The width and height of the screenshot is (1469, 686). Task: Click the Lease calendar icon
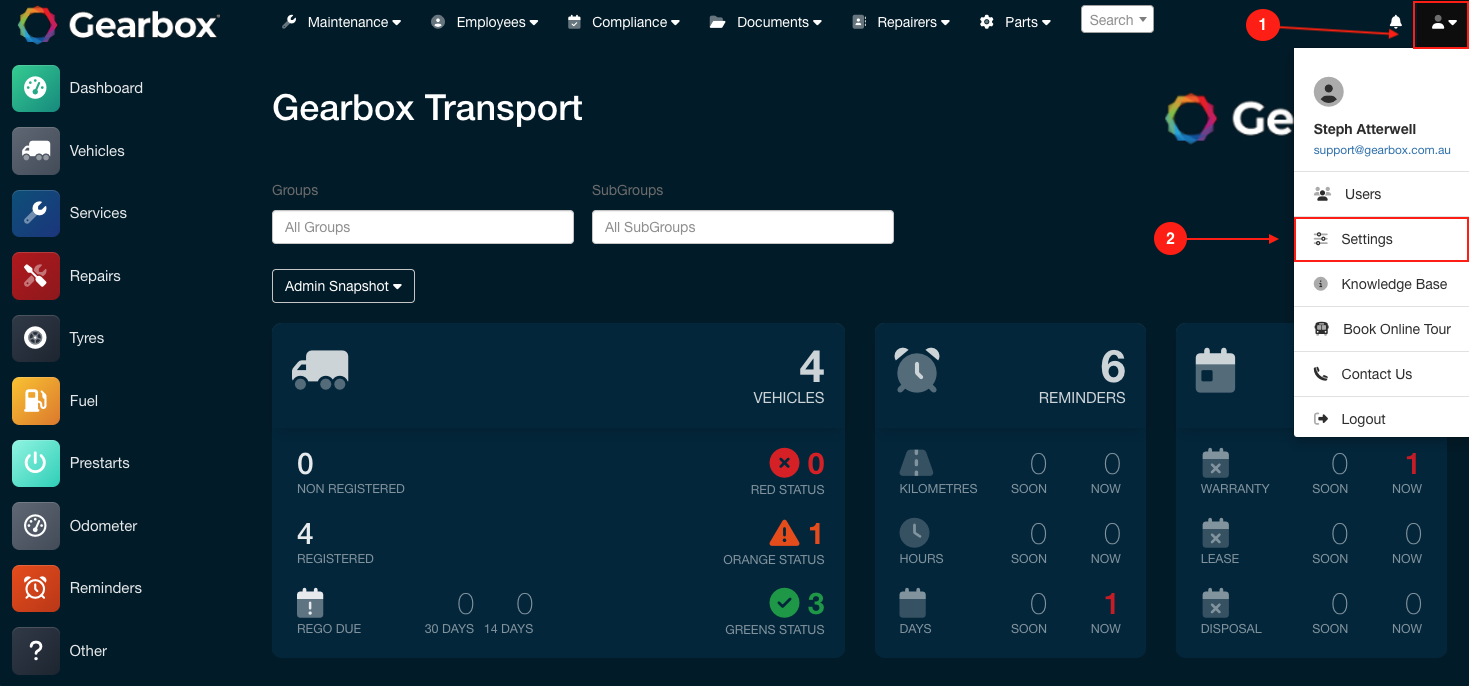pos(1215,533)
